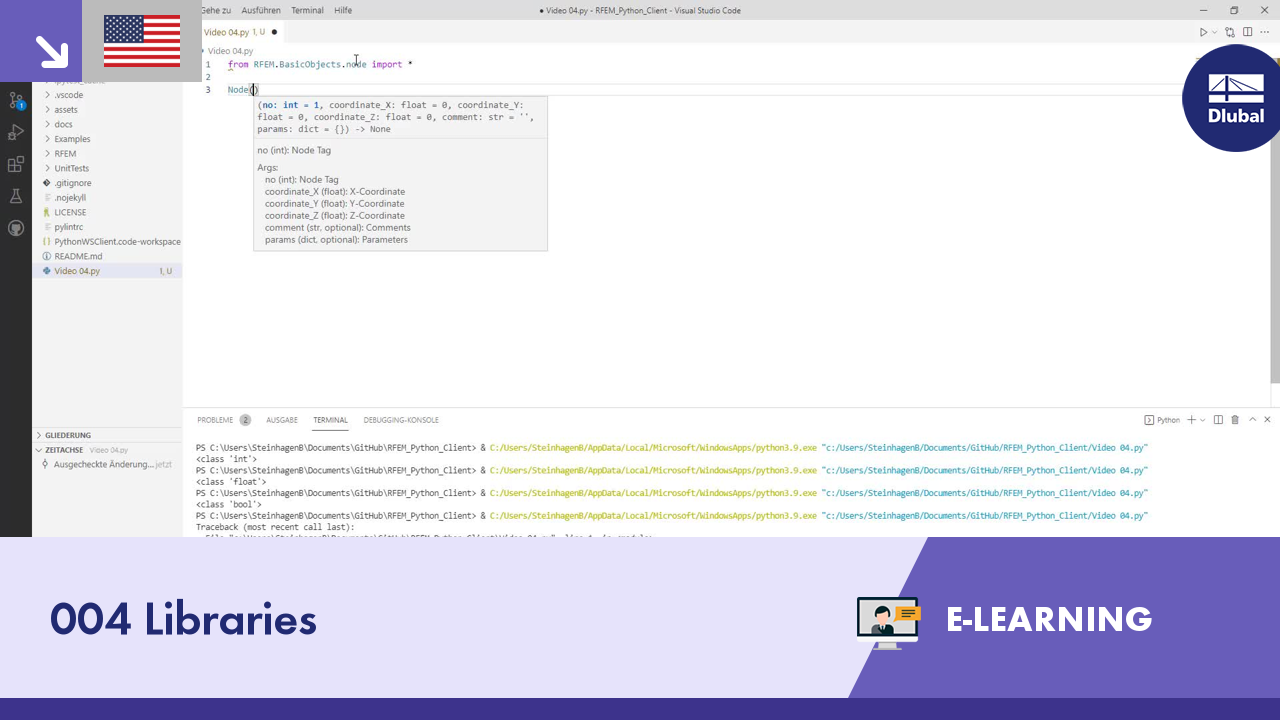Open More Actions ellipsis in editor toolbar
This screenshot has height=720, width=1280.
1264,32
